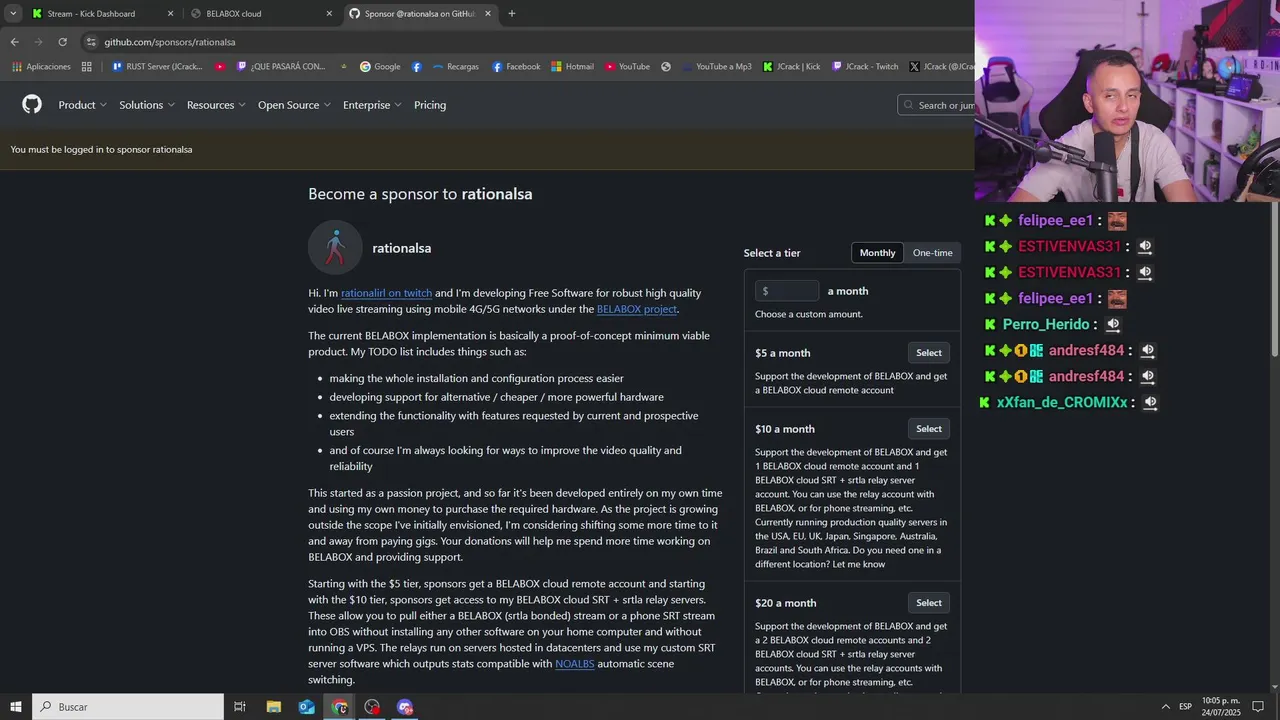Close the Stream - Kick Dashboard tab
The height and width of the screenshot is (720, 1280).
point(170,14)
